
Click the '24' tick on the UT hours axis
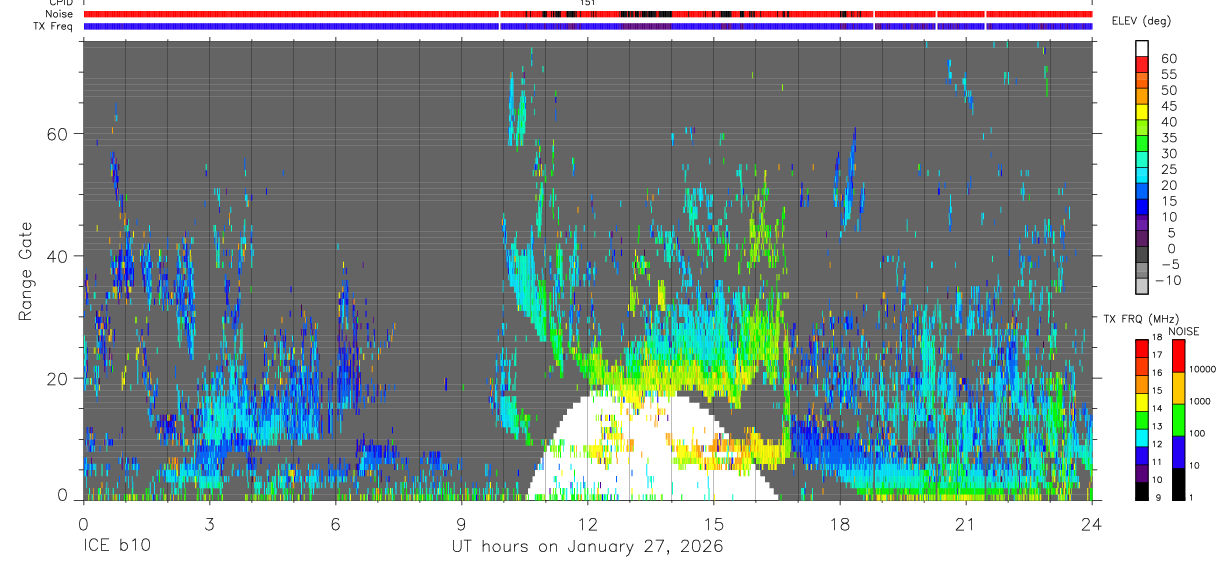(1091, 524)
